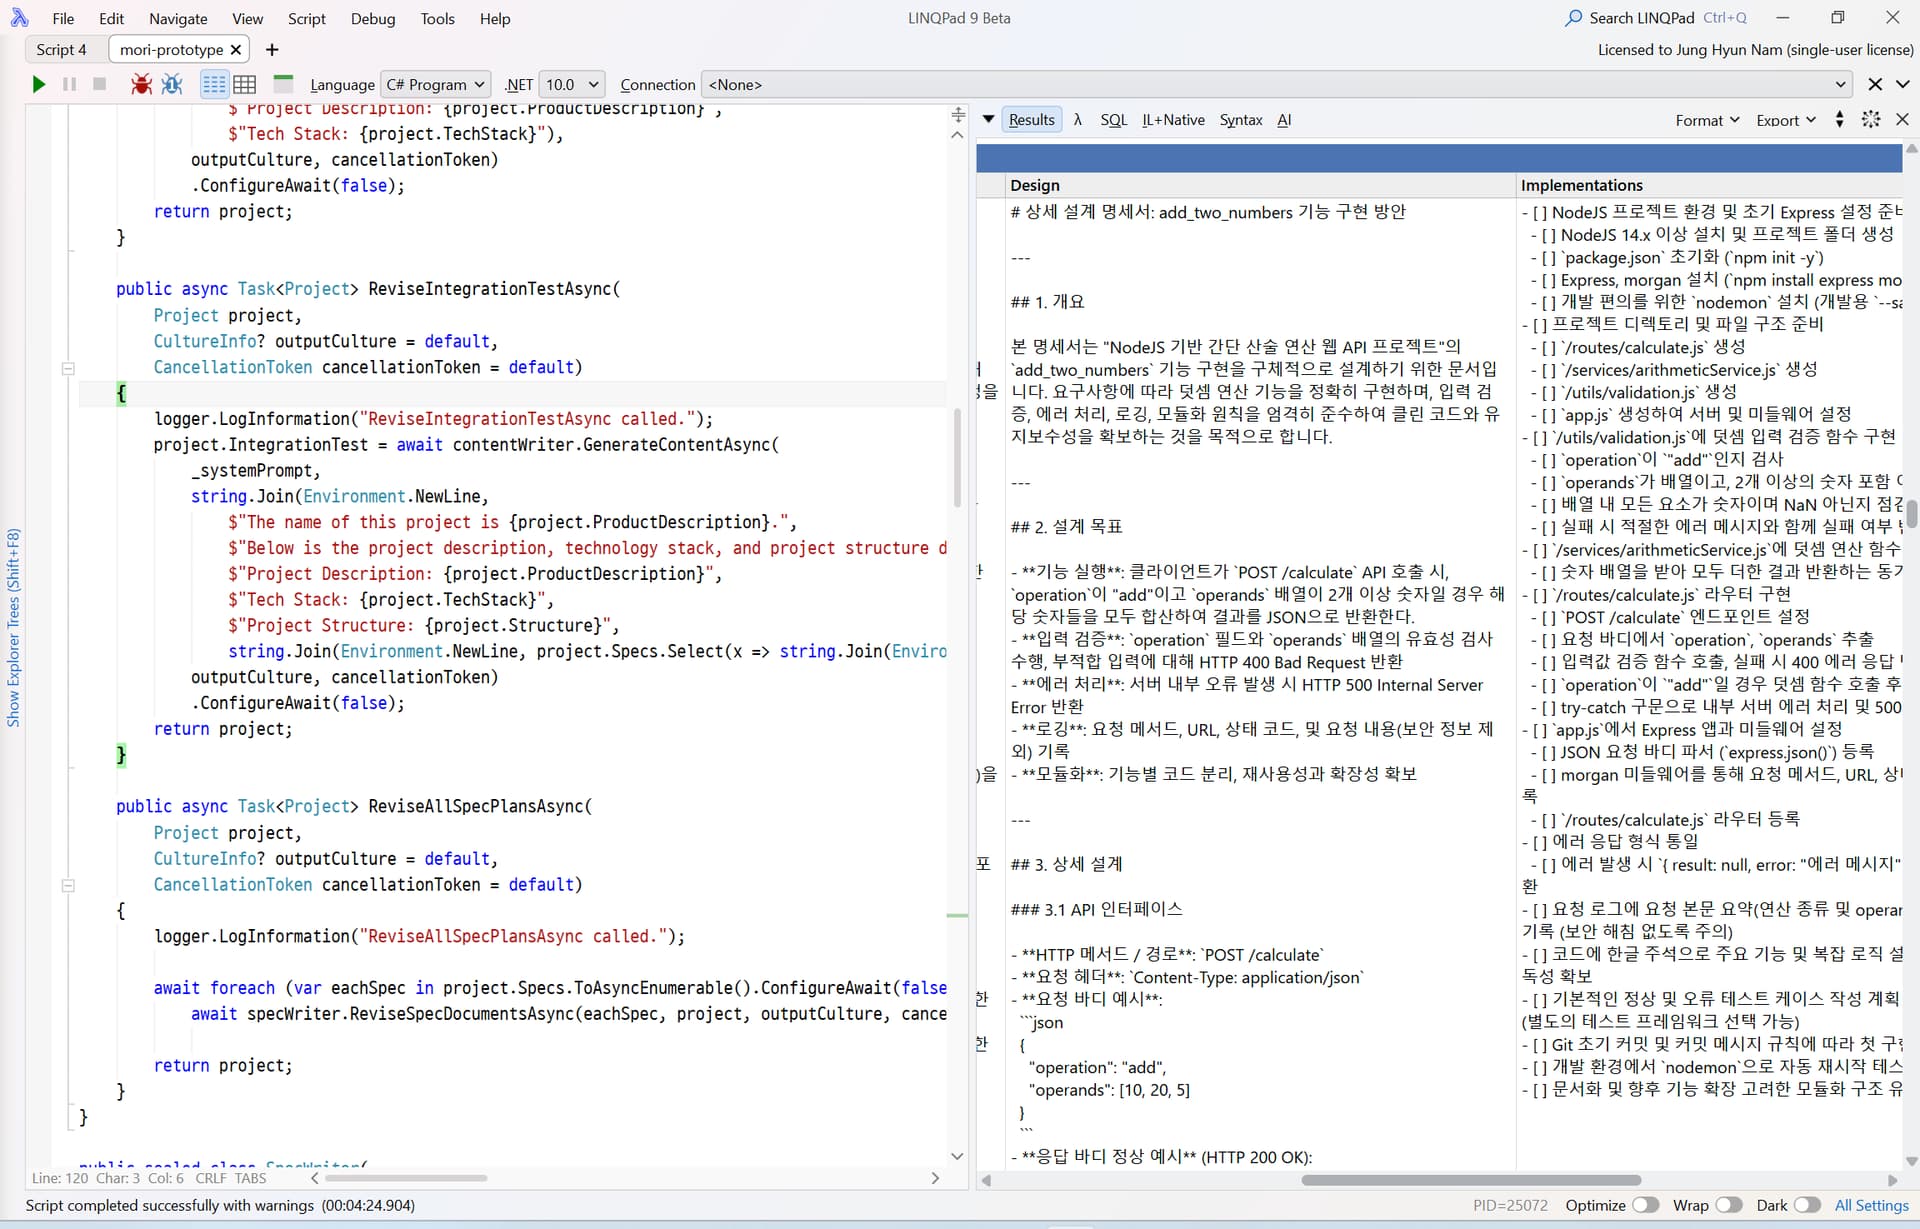This screenshot has height=1229, width=1920.
Task: Toggle the Dark mode switch
Action: click(x=1807, y=1205)
